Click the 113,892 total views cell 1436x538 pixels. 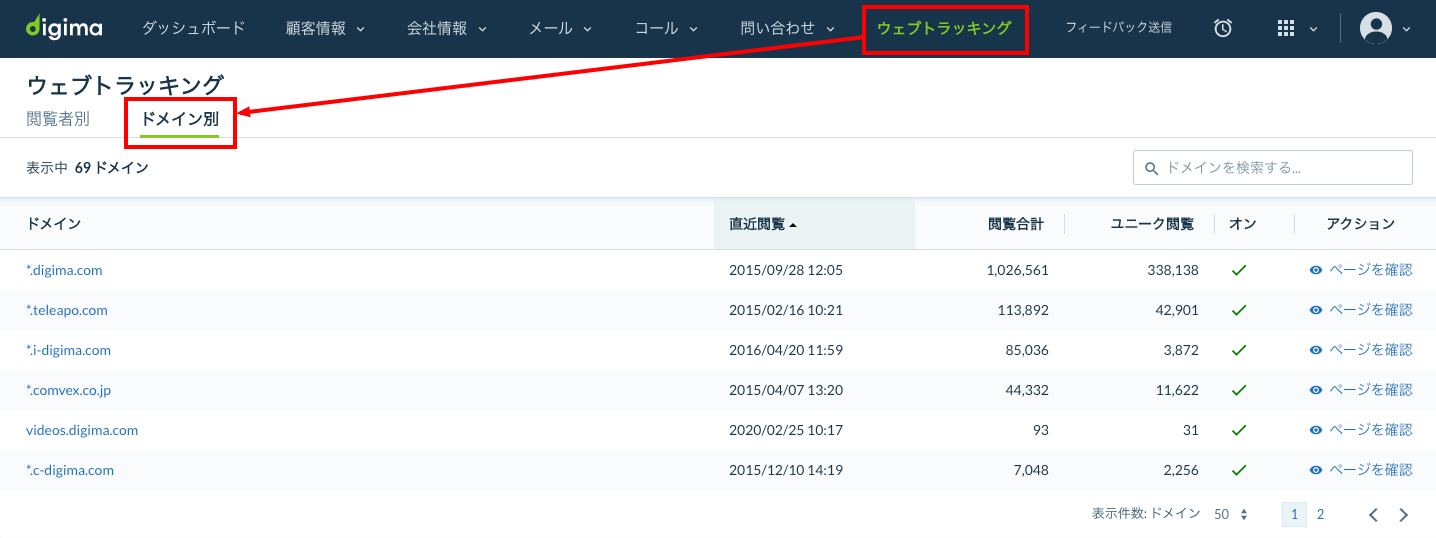[1023, 310]
